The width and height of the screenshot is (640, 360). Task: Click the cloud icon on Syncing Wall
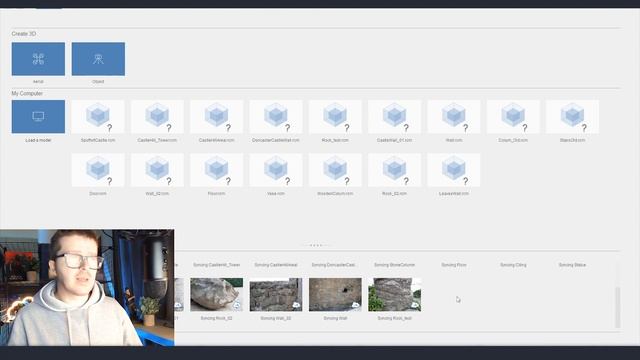356,305
